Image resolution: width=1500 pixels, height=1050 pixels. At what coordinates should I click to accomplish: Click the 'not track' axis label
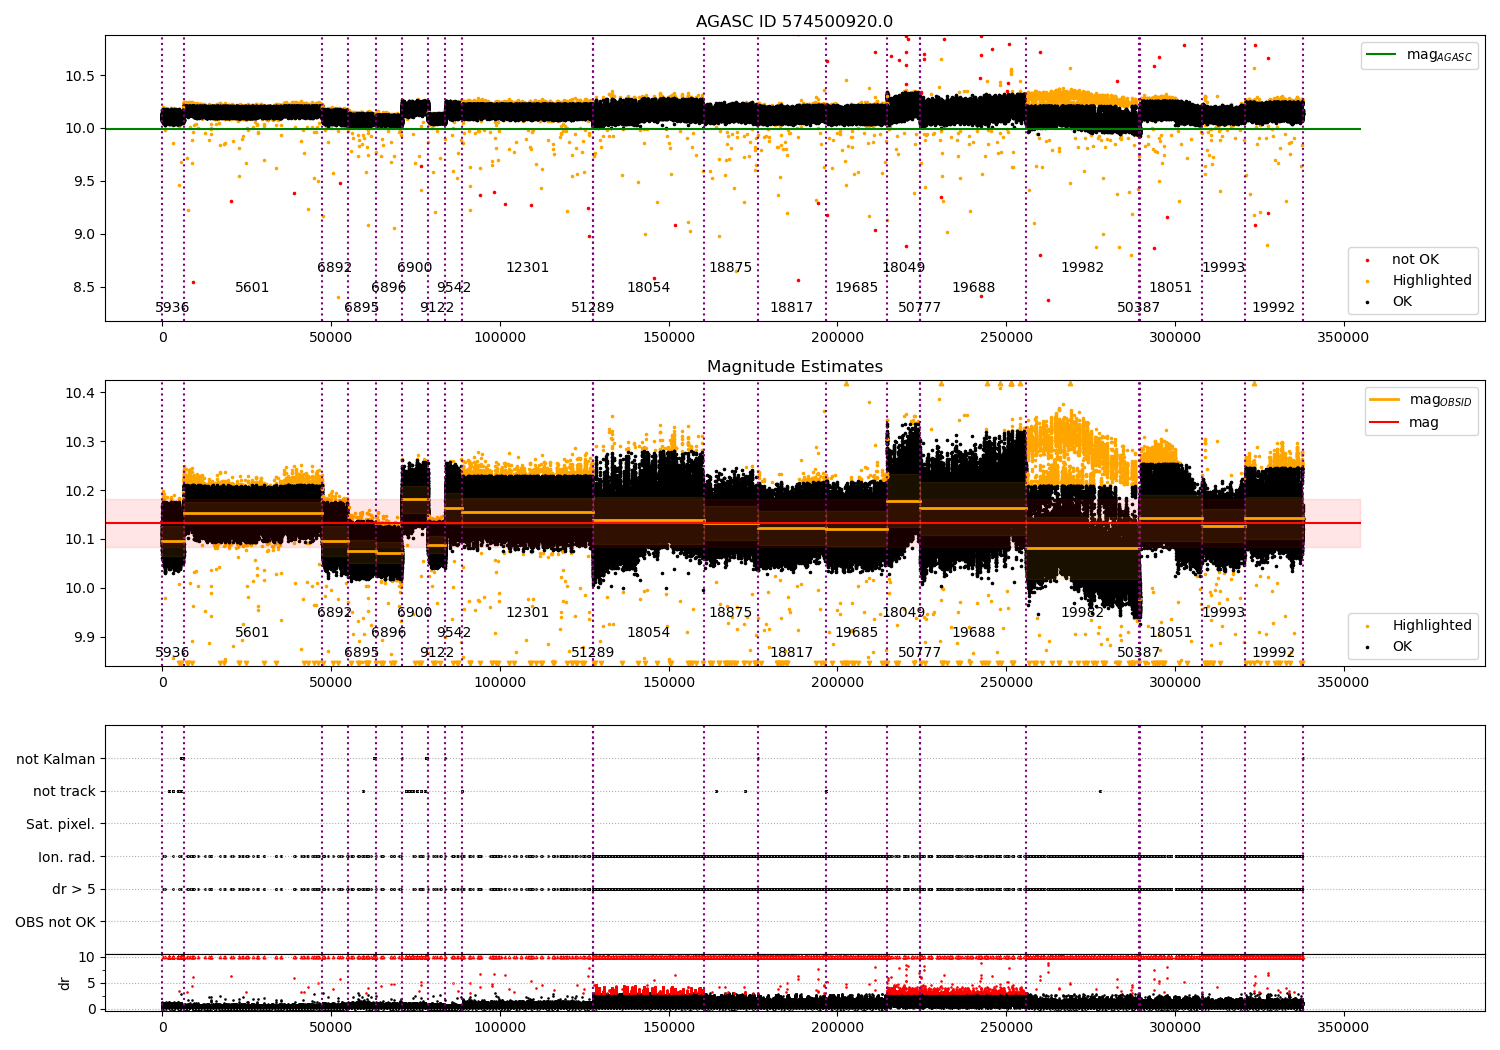pyautogui.click(x=64, y=791)
